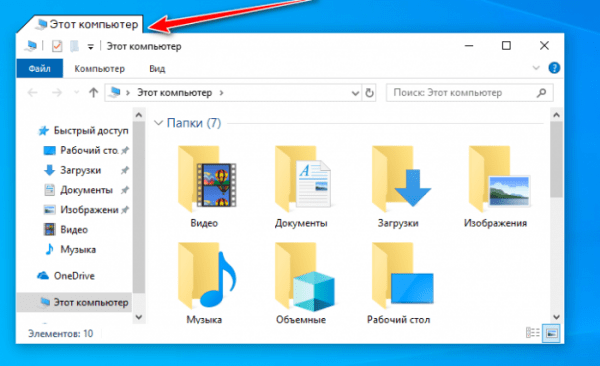Screen dimensions: 600x366
Task: Close the Этот компьютер window
Action: coord(544,46)
